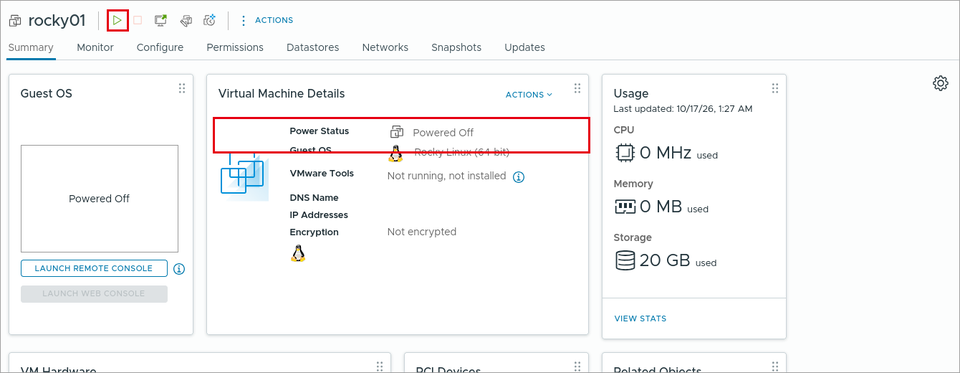Grab the Guest OS card drag handle

pyautogui.click(x=182, y=89)
